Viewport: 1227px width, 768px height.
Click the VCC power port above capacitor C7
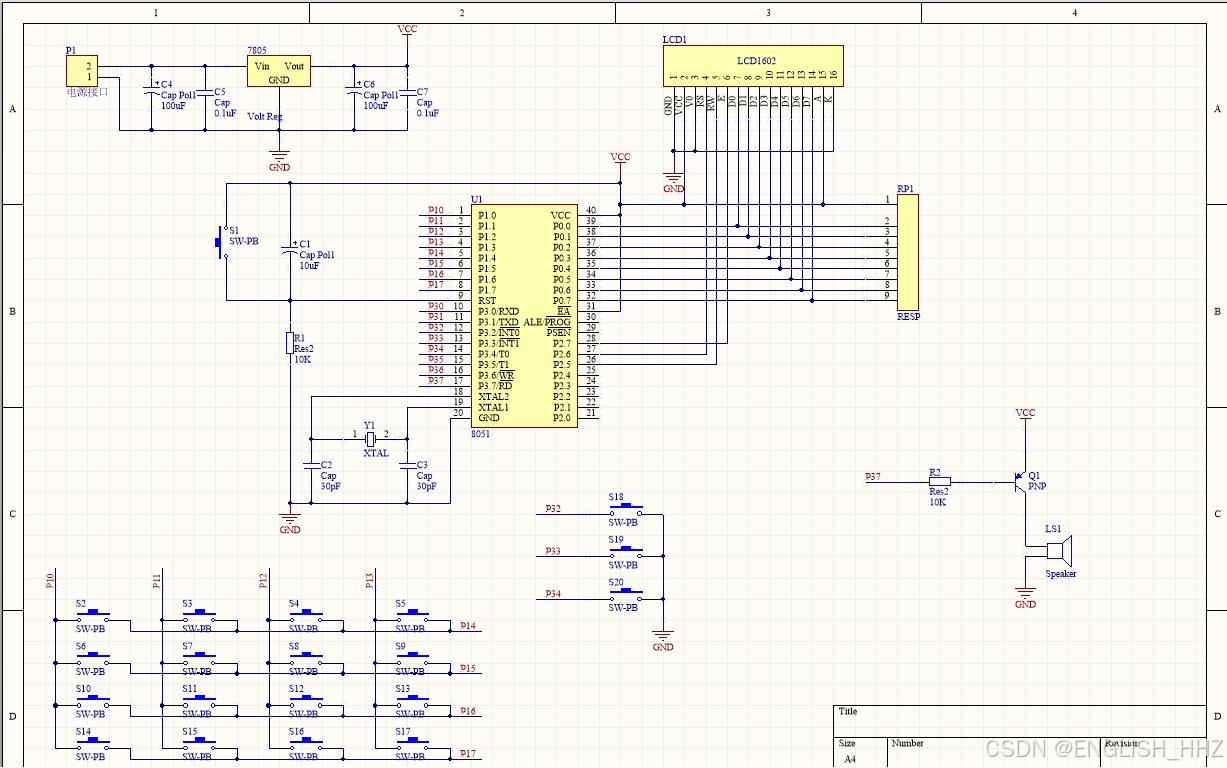pyautogui.click(x=407, y=33)
